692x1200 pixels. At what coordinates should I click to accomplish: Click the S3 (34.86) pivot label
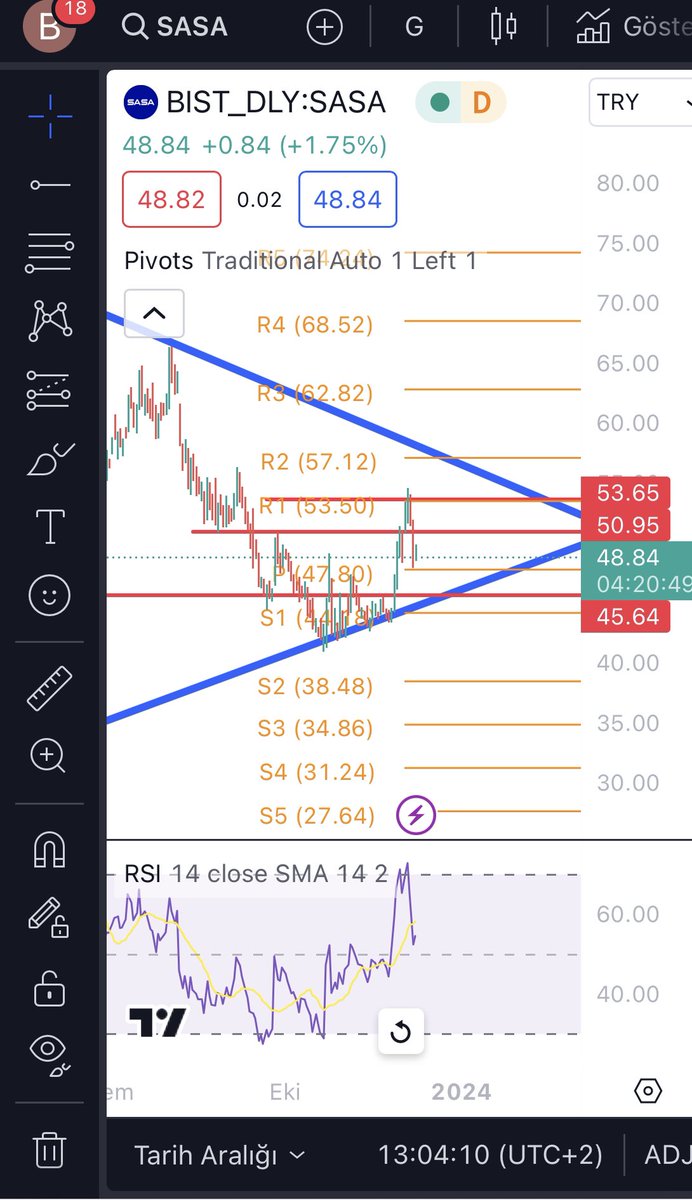pyautogui.click(x=316, y=728)
